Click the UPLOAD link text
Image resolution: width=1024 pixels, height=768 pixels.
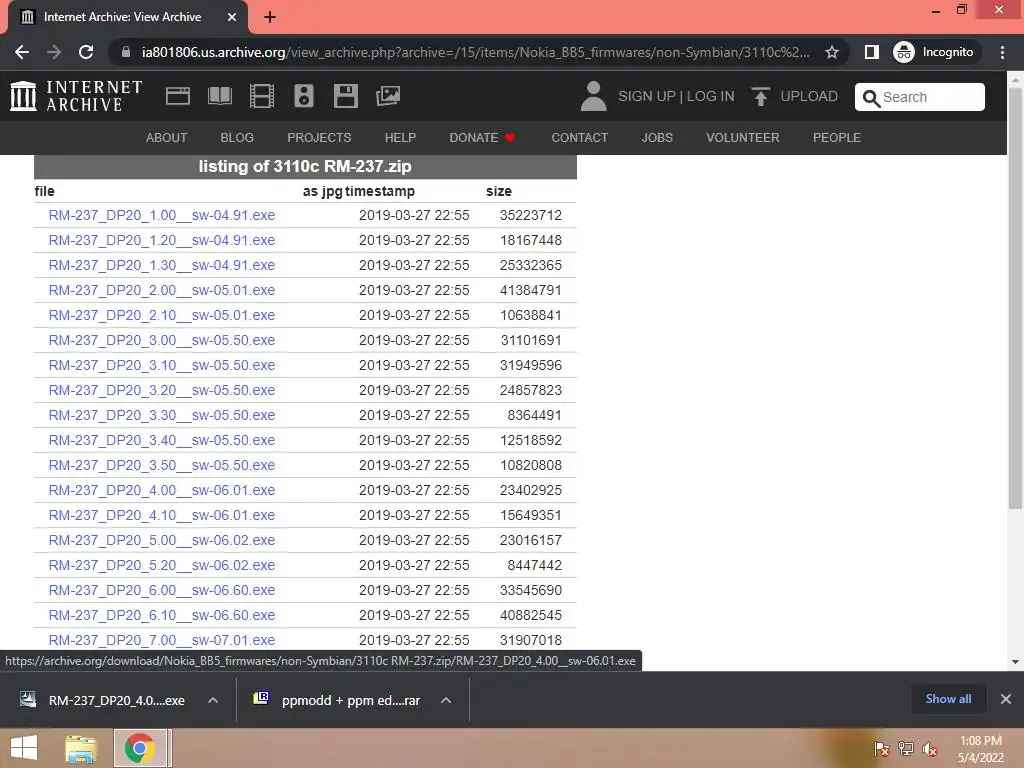809,97
